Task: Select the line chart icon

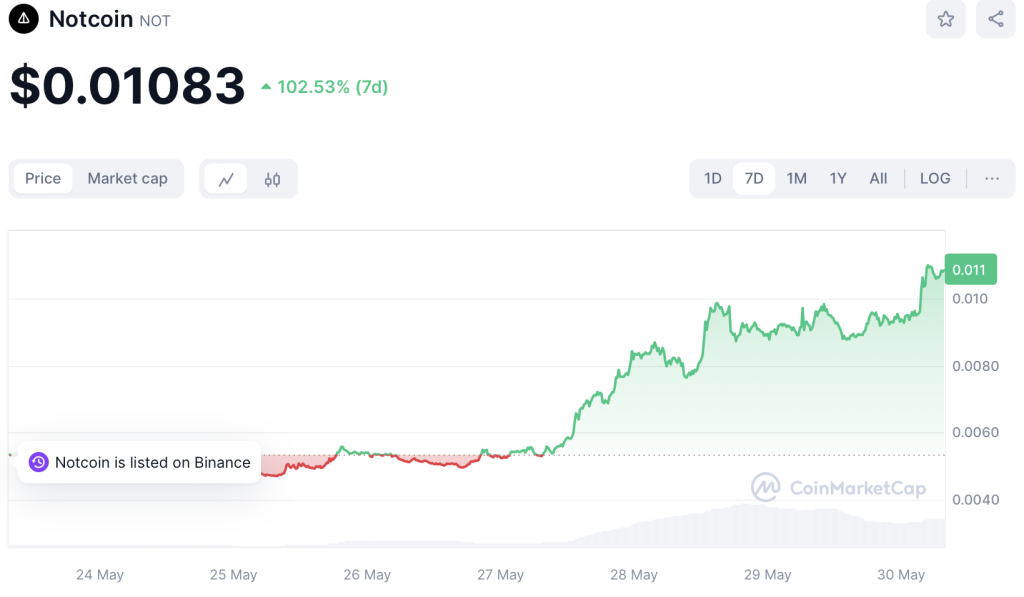Action: pos(226,178)
